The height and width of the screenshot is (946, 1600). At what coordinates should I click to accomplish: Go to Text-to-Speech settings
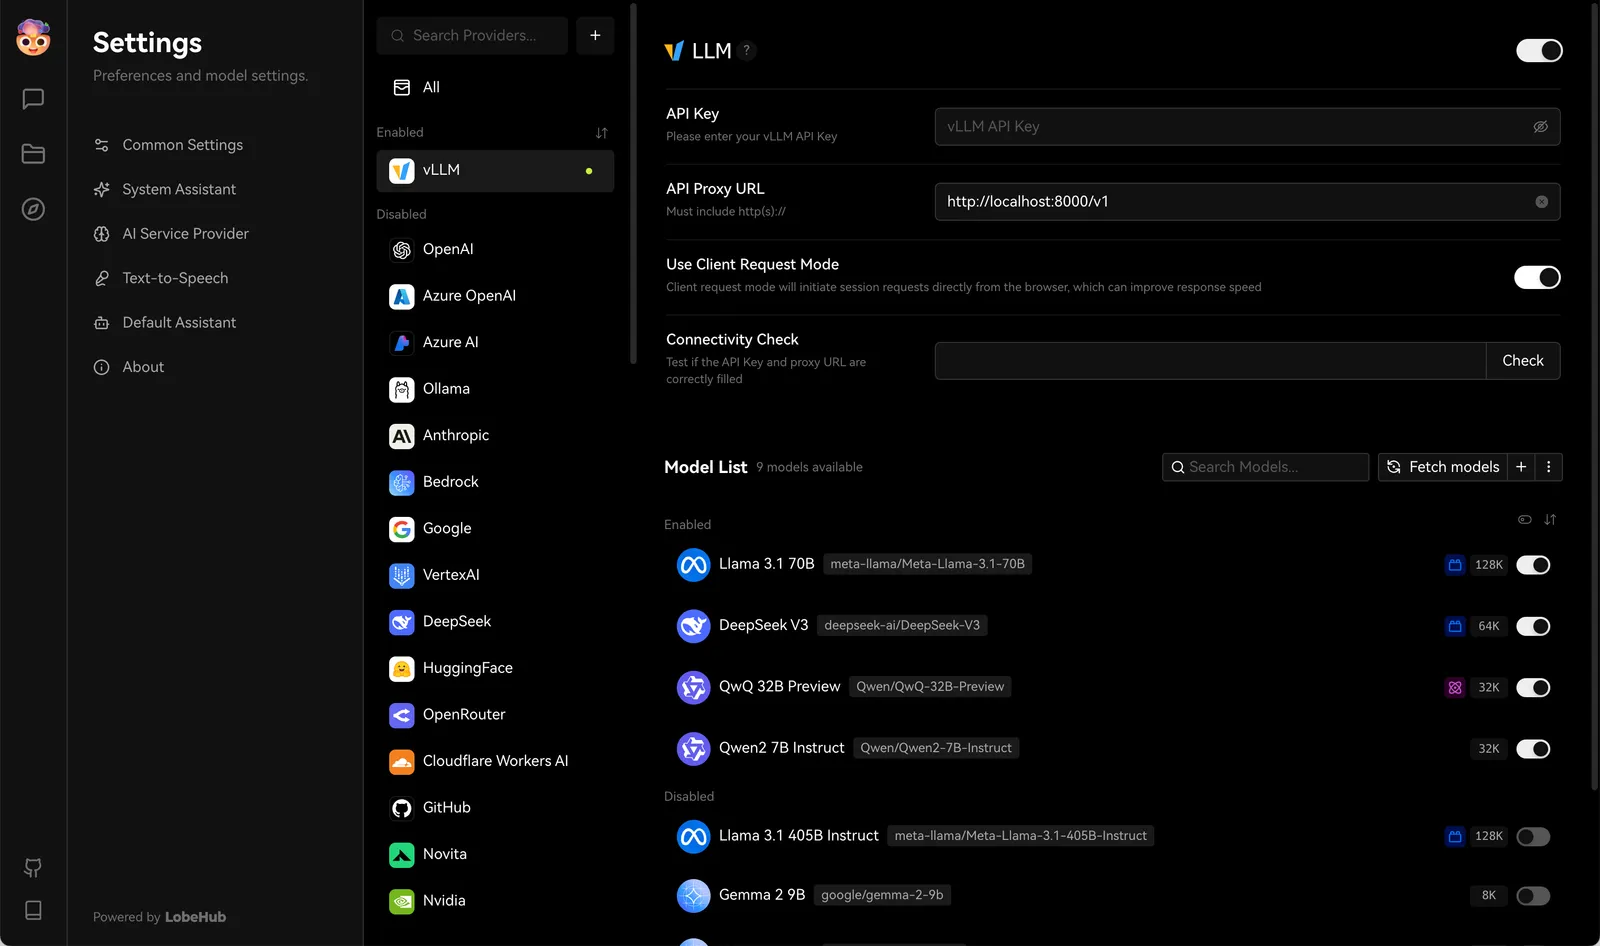(x=175, y=278)
